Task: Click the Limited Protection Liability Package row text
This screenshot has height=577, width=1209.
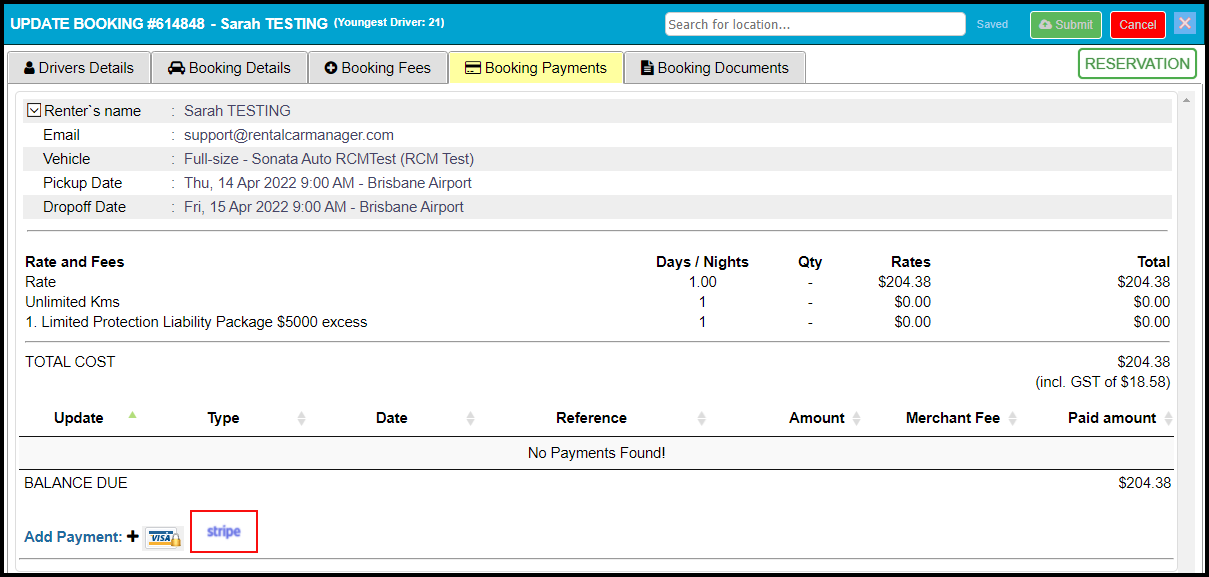Action: 196,322
